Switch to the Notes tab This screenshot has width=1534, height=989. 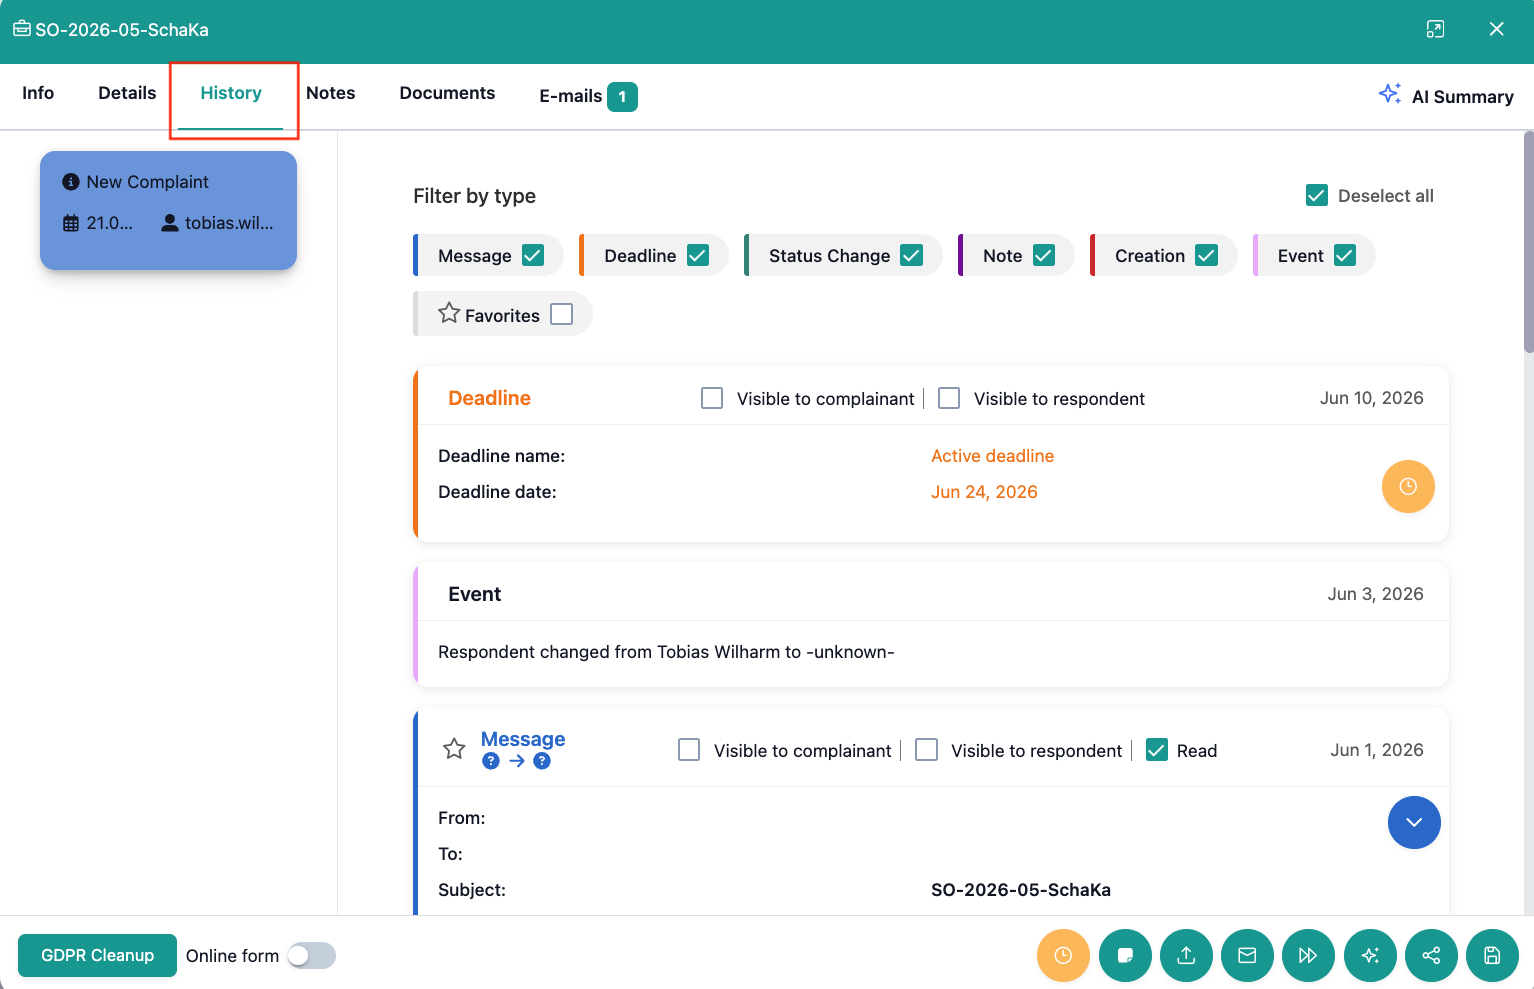coord(331,93)
